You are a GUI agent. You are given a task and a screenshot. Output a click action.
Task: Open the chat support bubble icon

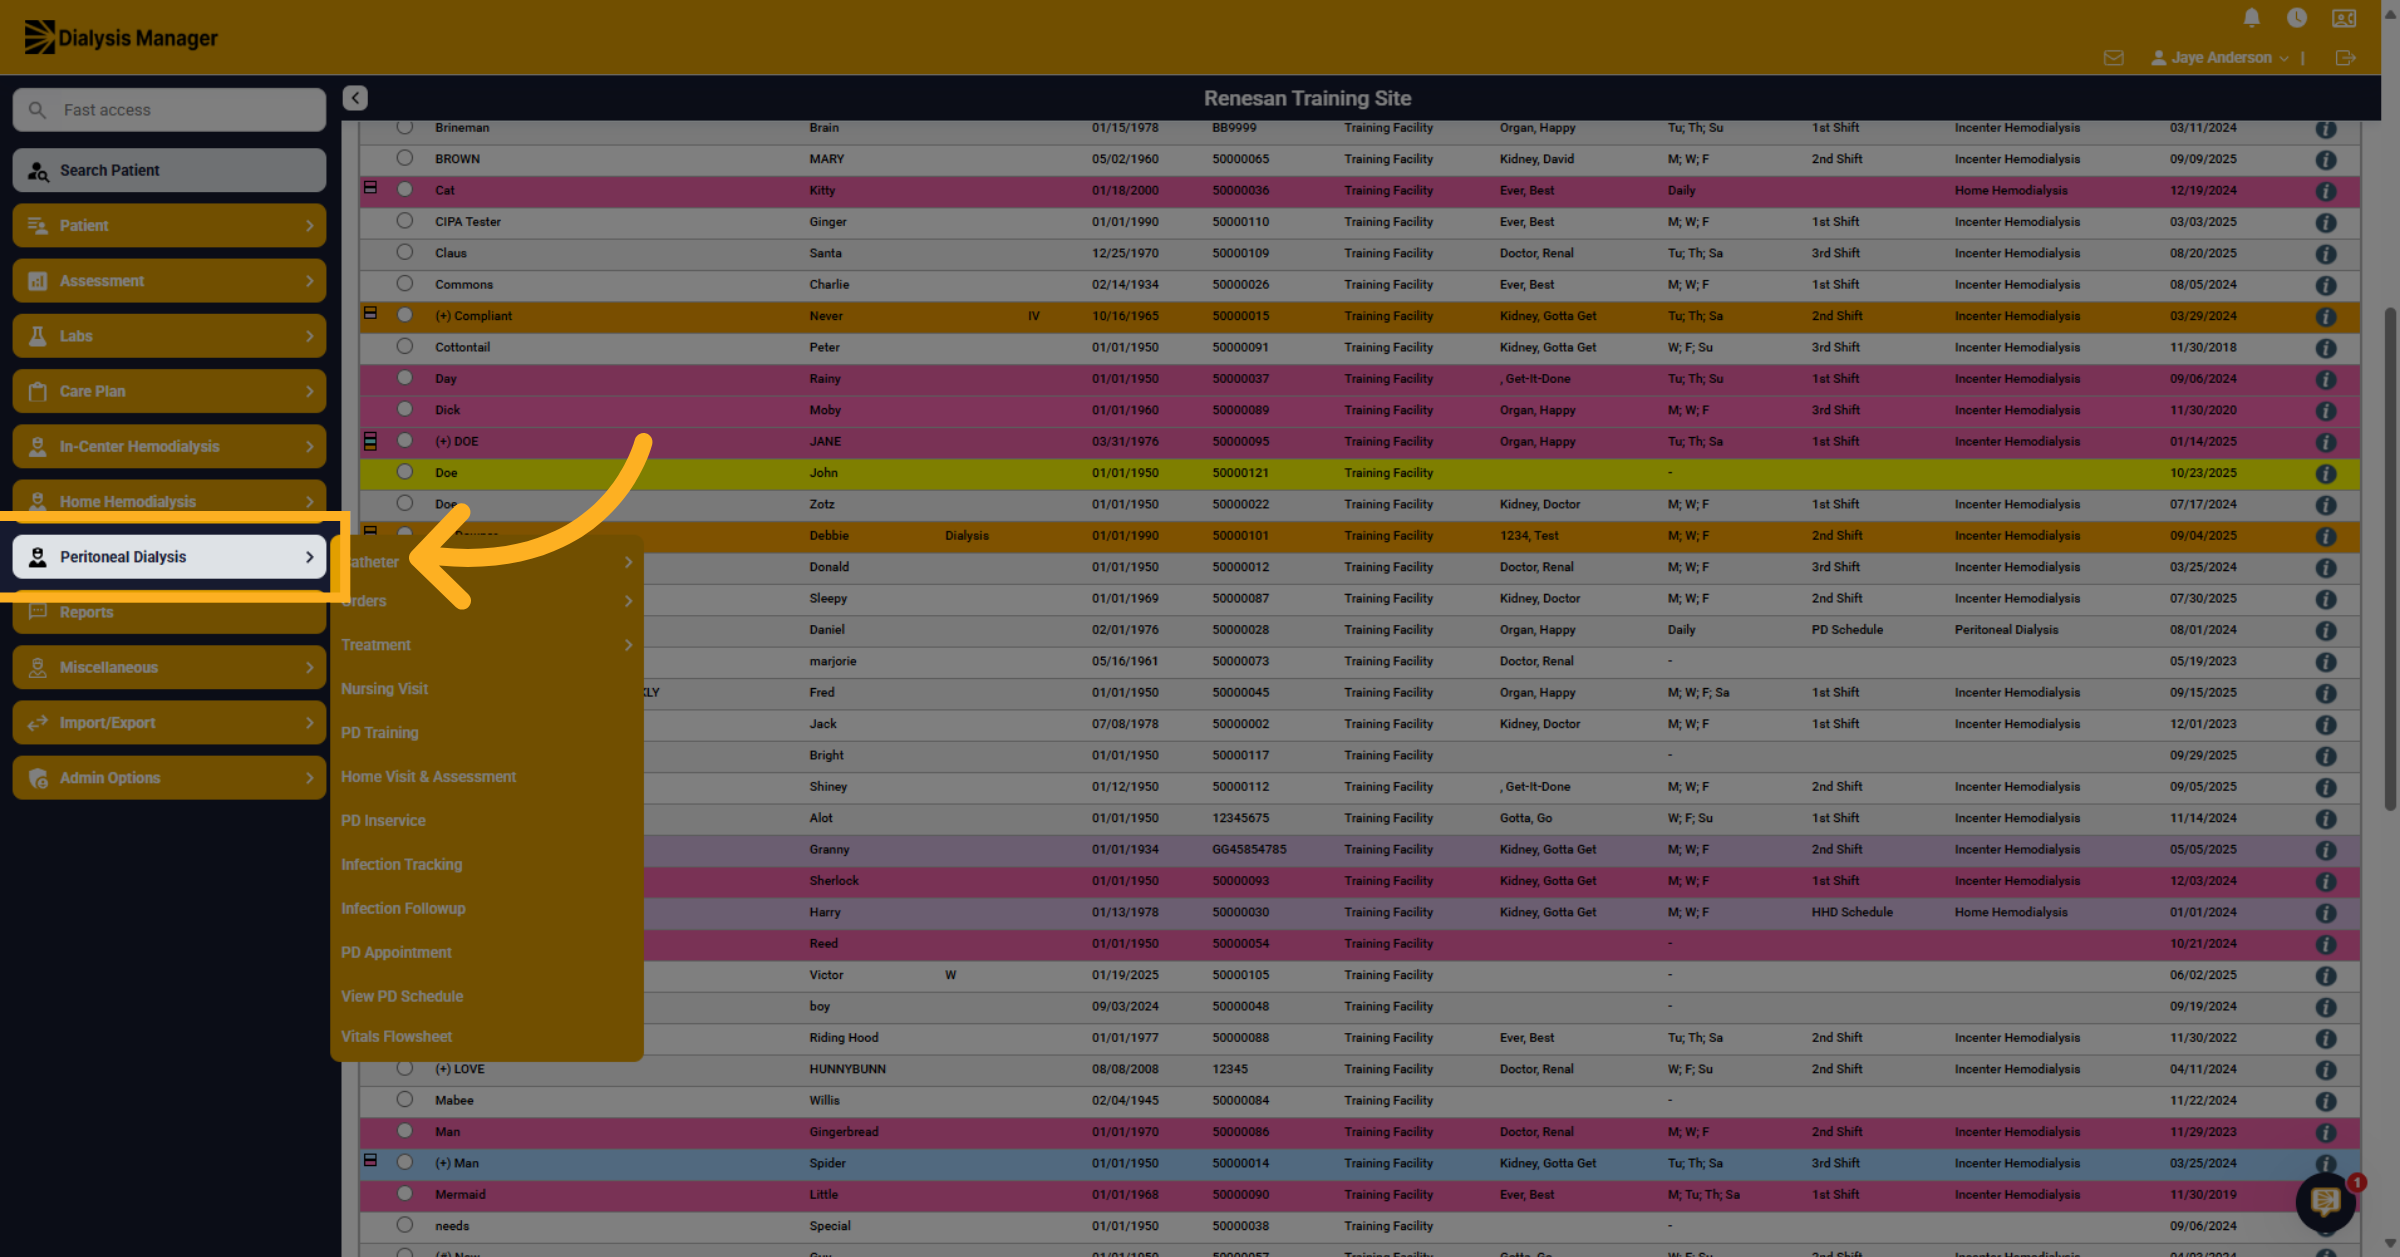click(x=2326, y=1201)
